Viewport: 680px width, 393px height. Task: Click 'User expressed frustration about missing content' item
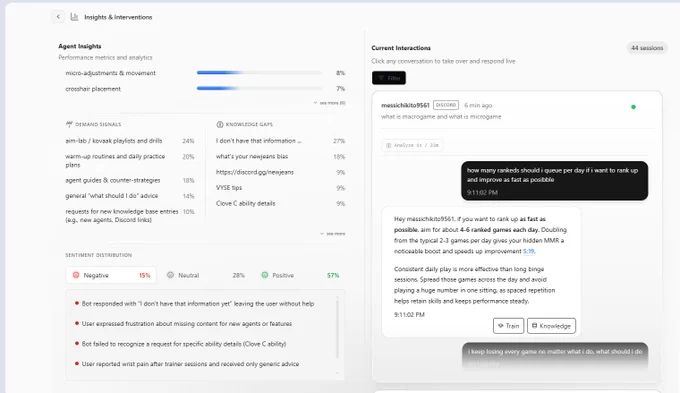click(186, 324)
